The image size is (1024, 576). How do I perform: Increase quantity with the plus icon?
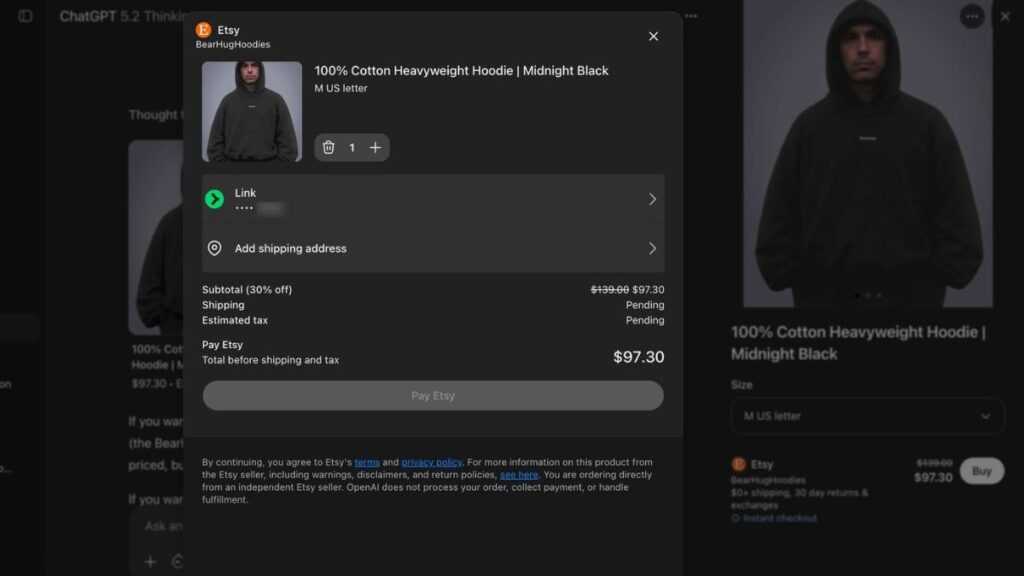375,148
